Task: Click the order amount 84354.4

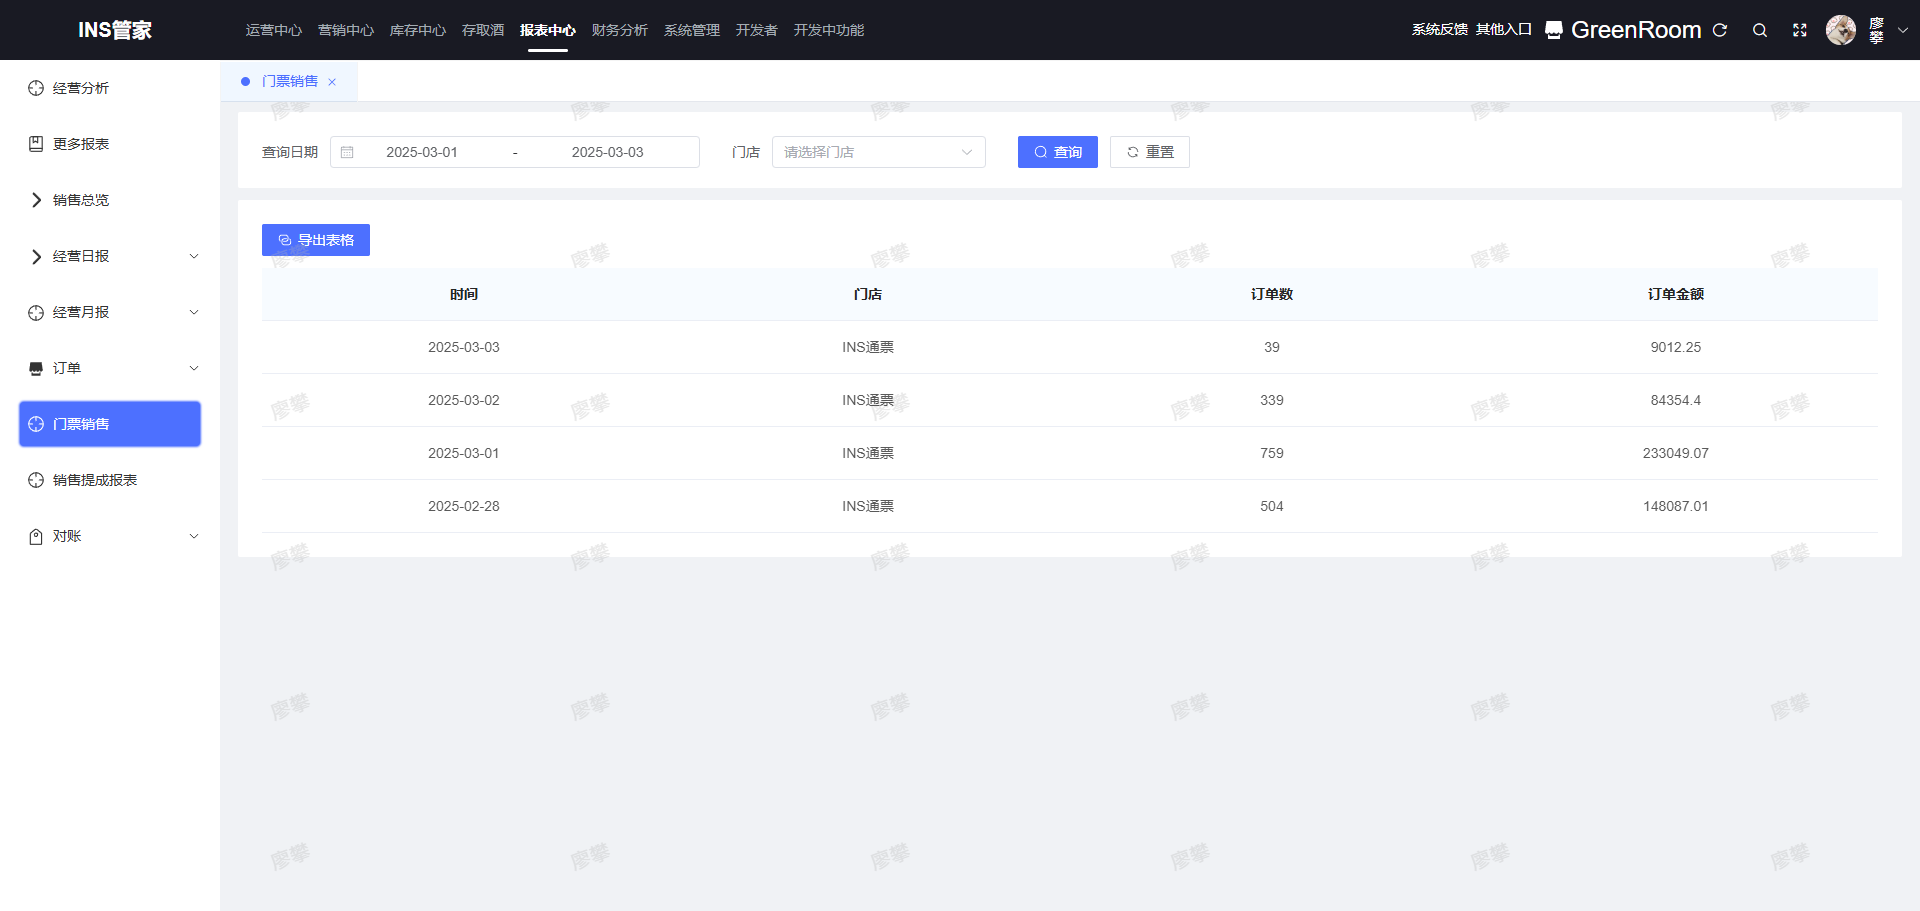Action: 1676,400
